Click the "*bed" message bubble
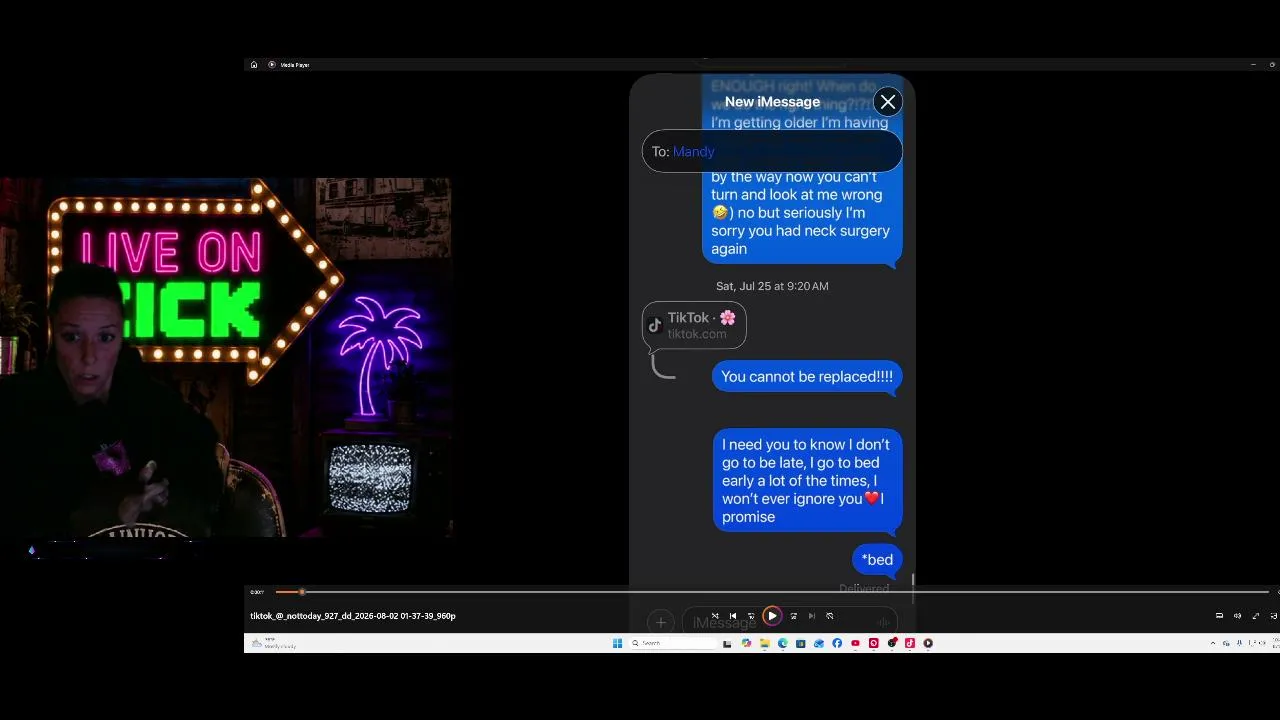Screen dimensions: 1280x720 tap(877, 560)
